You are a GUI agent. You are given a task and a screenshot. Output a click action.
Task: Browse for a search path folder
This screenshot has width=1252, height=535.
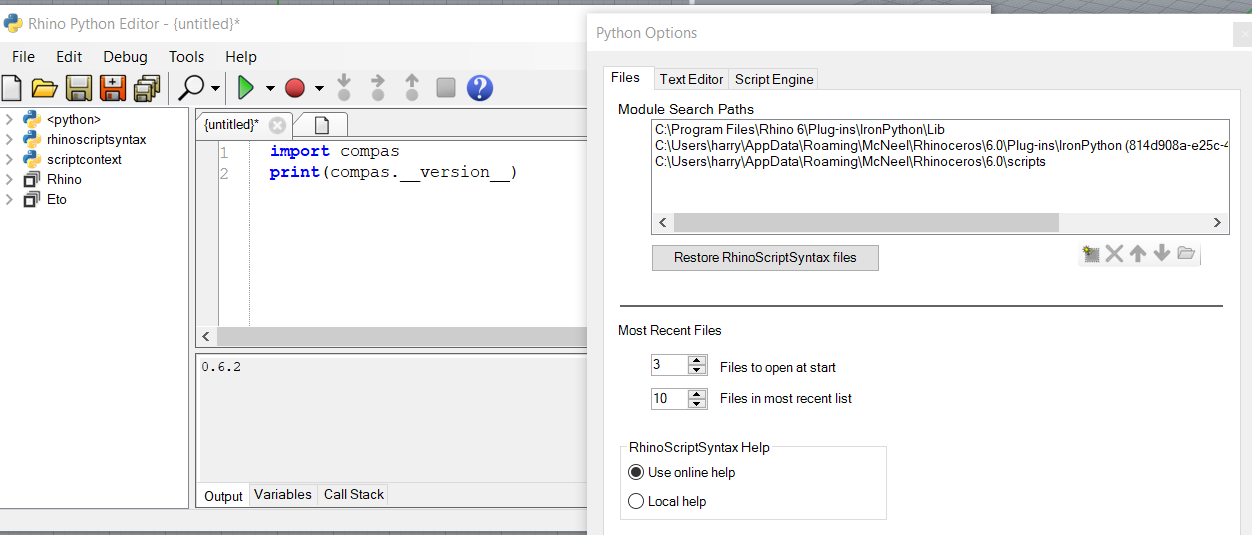(x=1186, y=254)
